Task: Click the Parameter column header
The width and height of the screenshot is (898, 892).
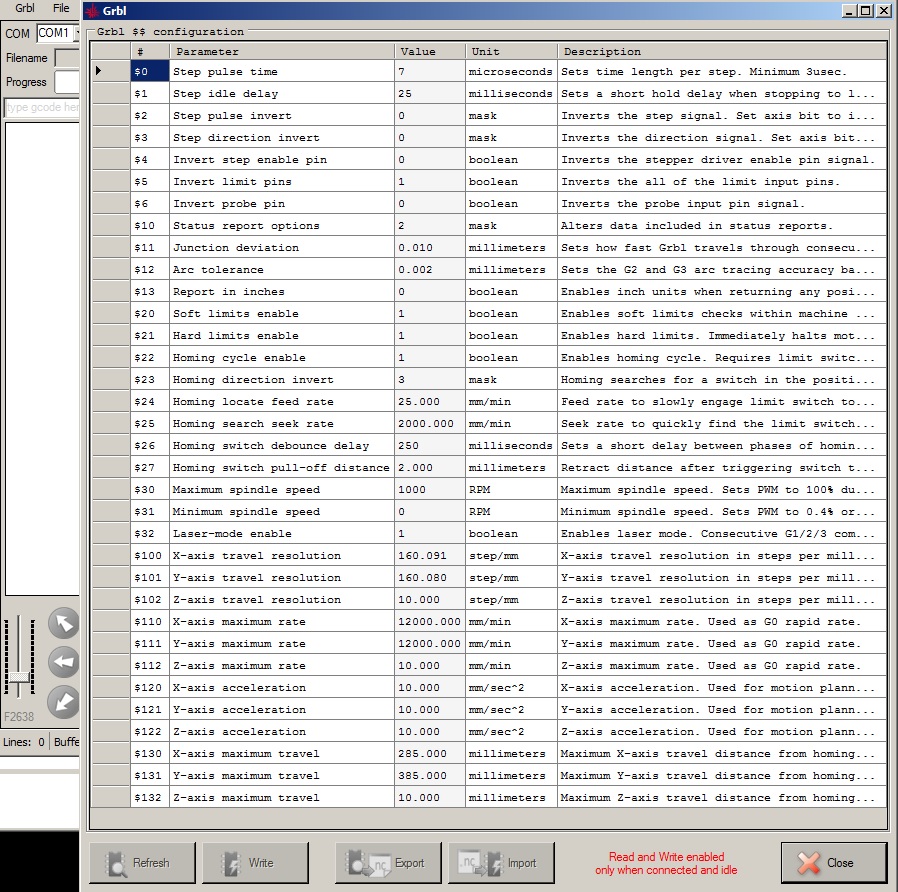Action: (282, 52)
